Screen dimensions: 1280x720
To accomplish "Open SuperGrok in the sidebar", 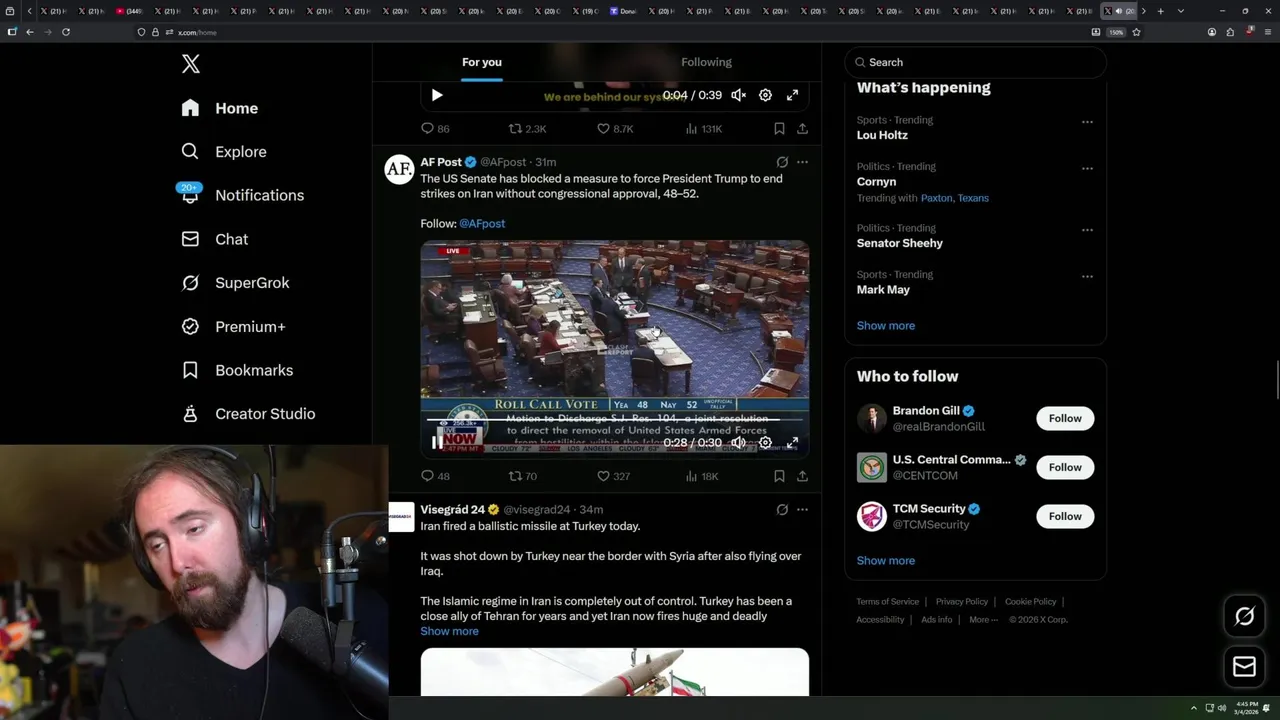I will 236,283.
